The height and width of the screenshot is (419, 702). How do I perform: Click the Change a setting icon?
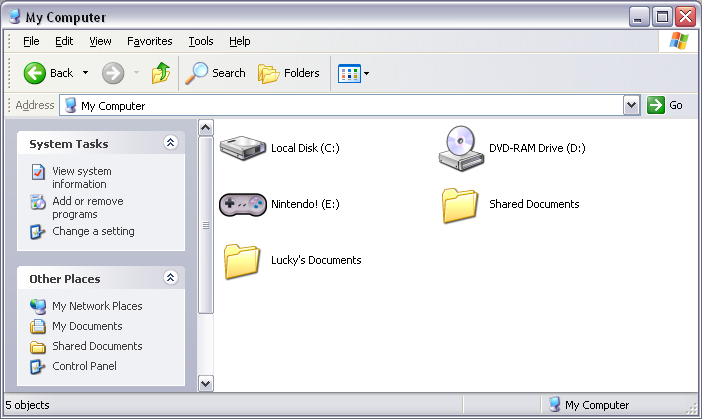click(x=38, y=232)
